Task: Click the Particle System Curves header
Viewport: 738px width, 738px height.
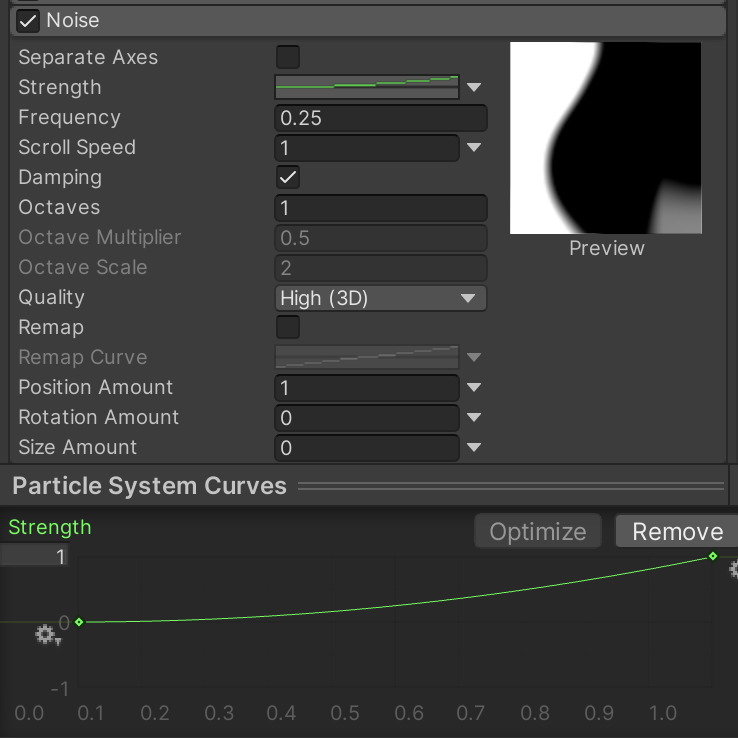Action: click(150, 487)
